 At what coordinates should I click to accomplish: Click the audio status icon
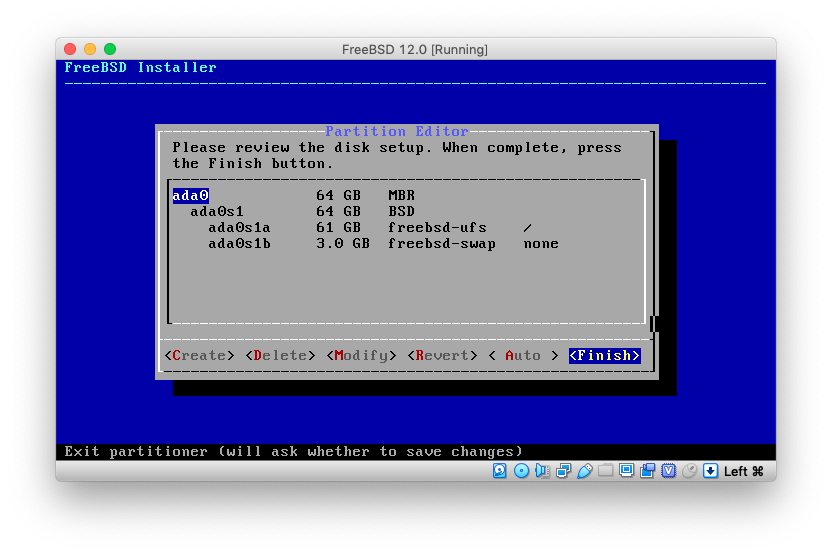pos(542,470)
